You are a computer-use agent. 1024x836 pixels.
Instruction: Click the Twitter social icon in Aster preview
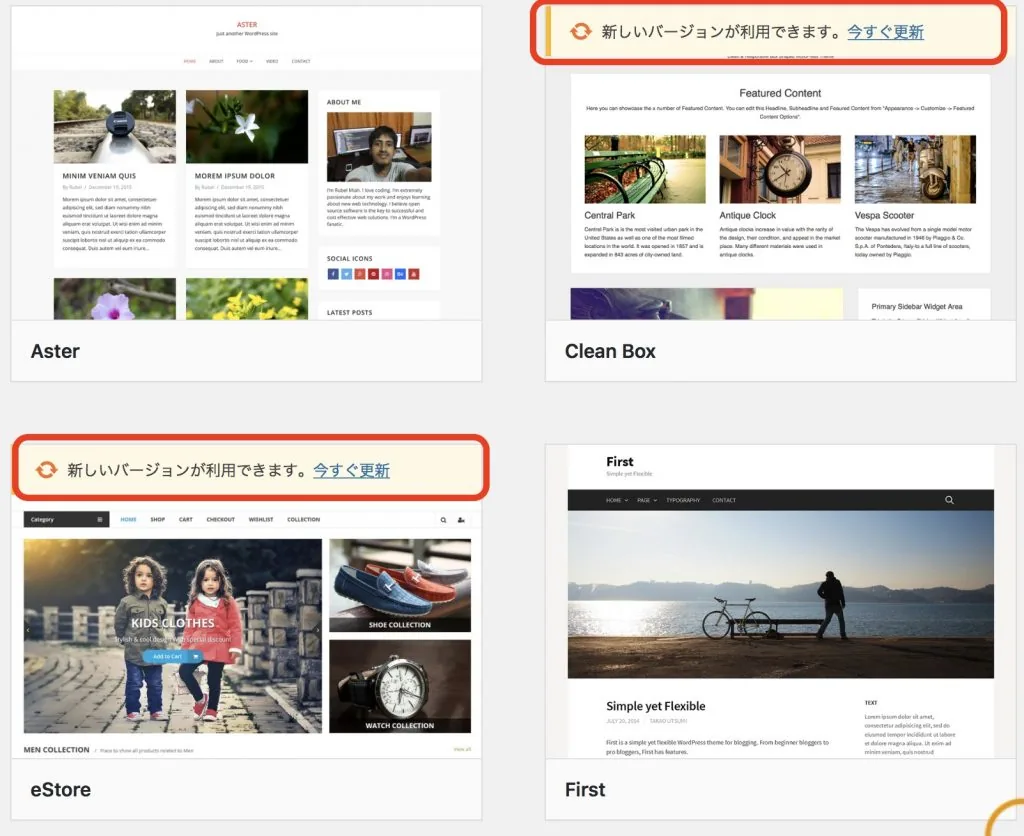coord(346,274)
